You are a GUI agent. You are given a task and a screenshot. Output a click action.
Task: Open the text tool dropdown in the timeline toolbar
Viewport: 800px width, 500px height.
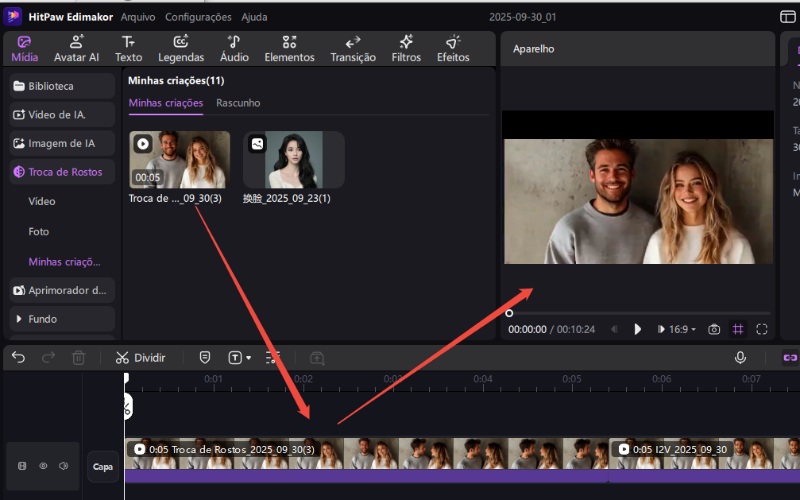point(240,357)
